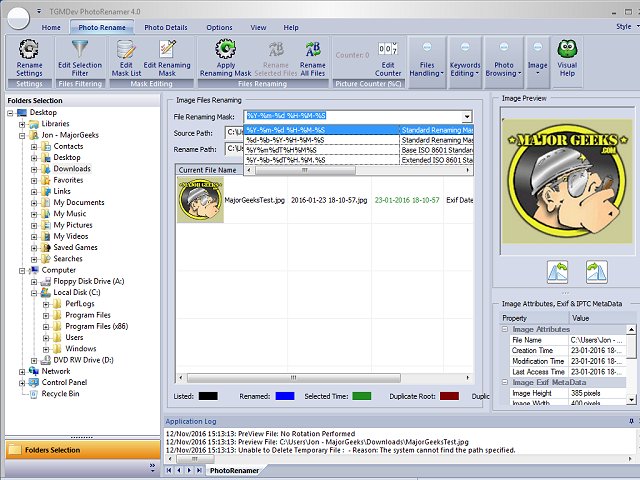Viewport: 640px width, 480px height.
Task: Open the Edit Renaming Mask tool
Action: tap(167, 58)
